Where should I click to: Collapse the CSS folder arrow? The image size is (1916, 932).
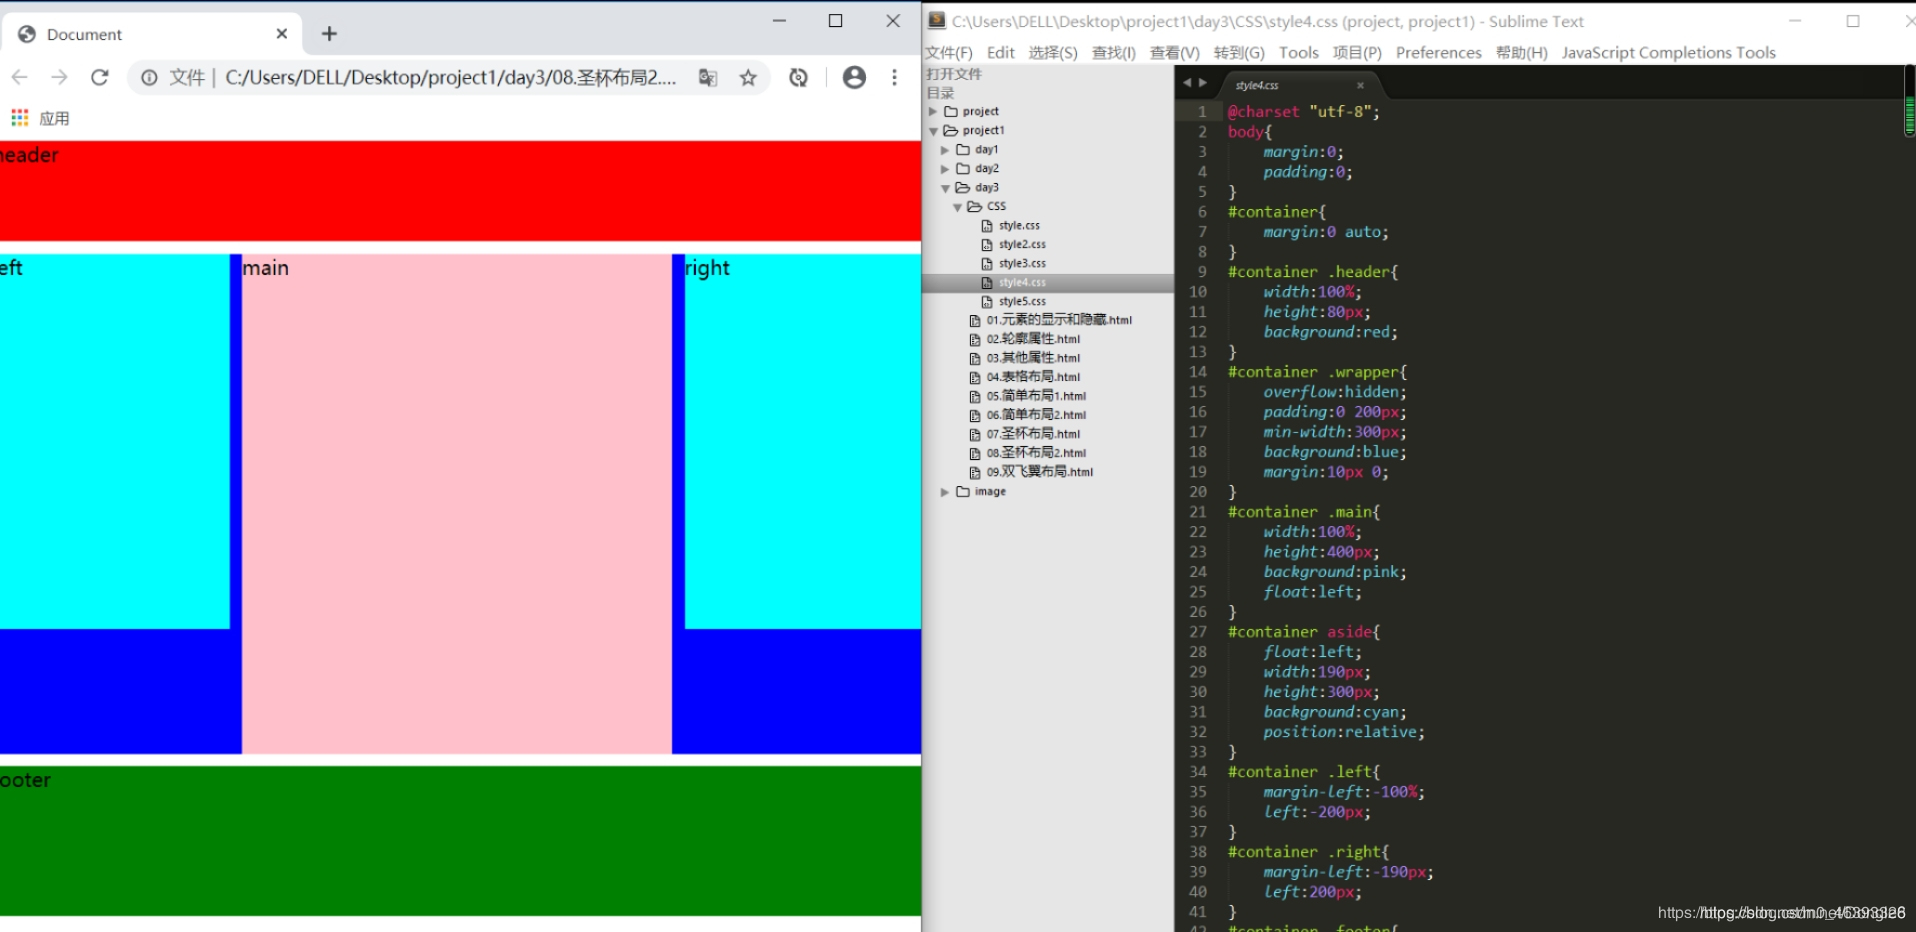957,206
